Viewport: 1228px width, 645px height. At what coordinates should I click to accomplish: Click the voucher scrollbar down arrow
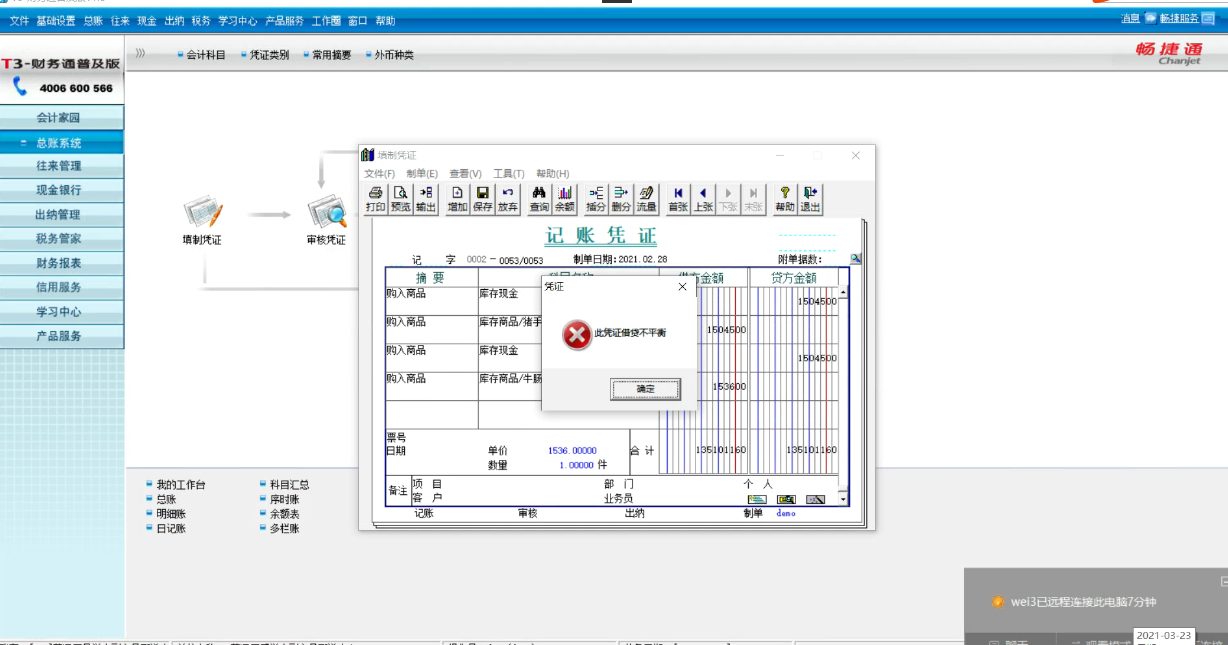pos(843,498)
